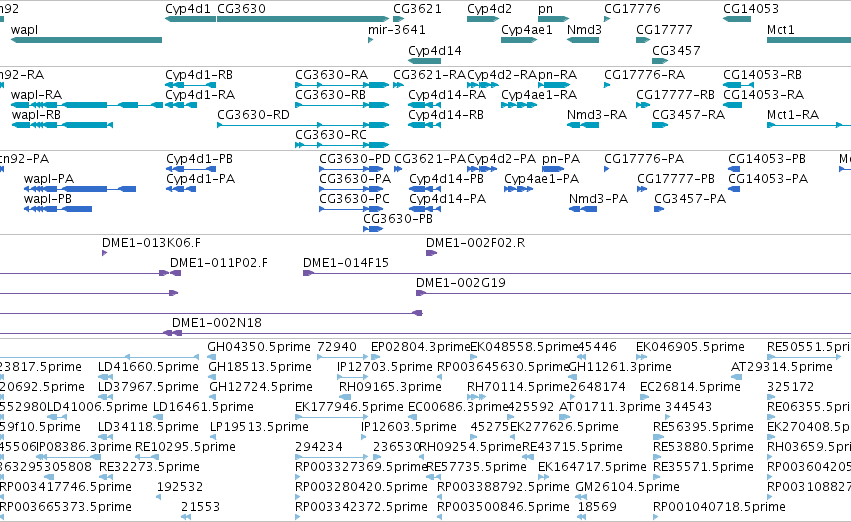
Task: Click the CG14053 gene label
Action: pos(751,9)
